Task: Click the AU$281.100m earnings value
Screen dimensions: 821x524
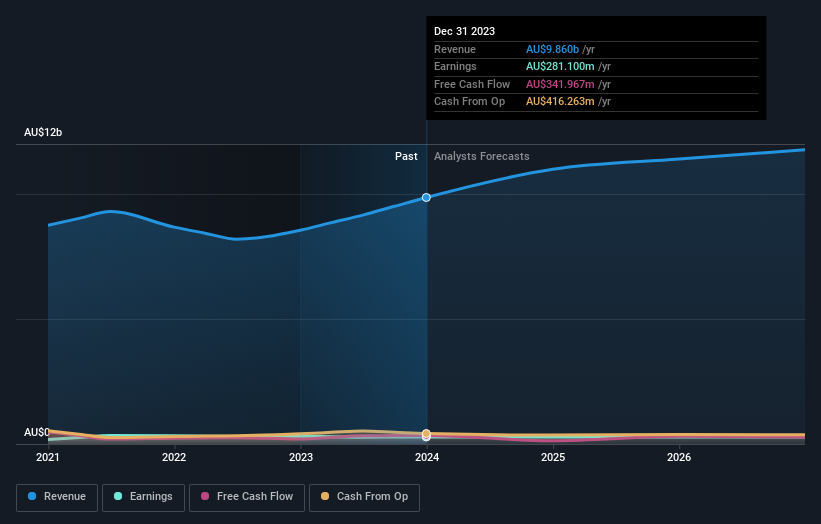Action: tap(560, 66)
